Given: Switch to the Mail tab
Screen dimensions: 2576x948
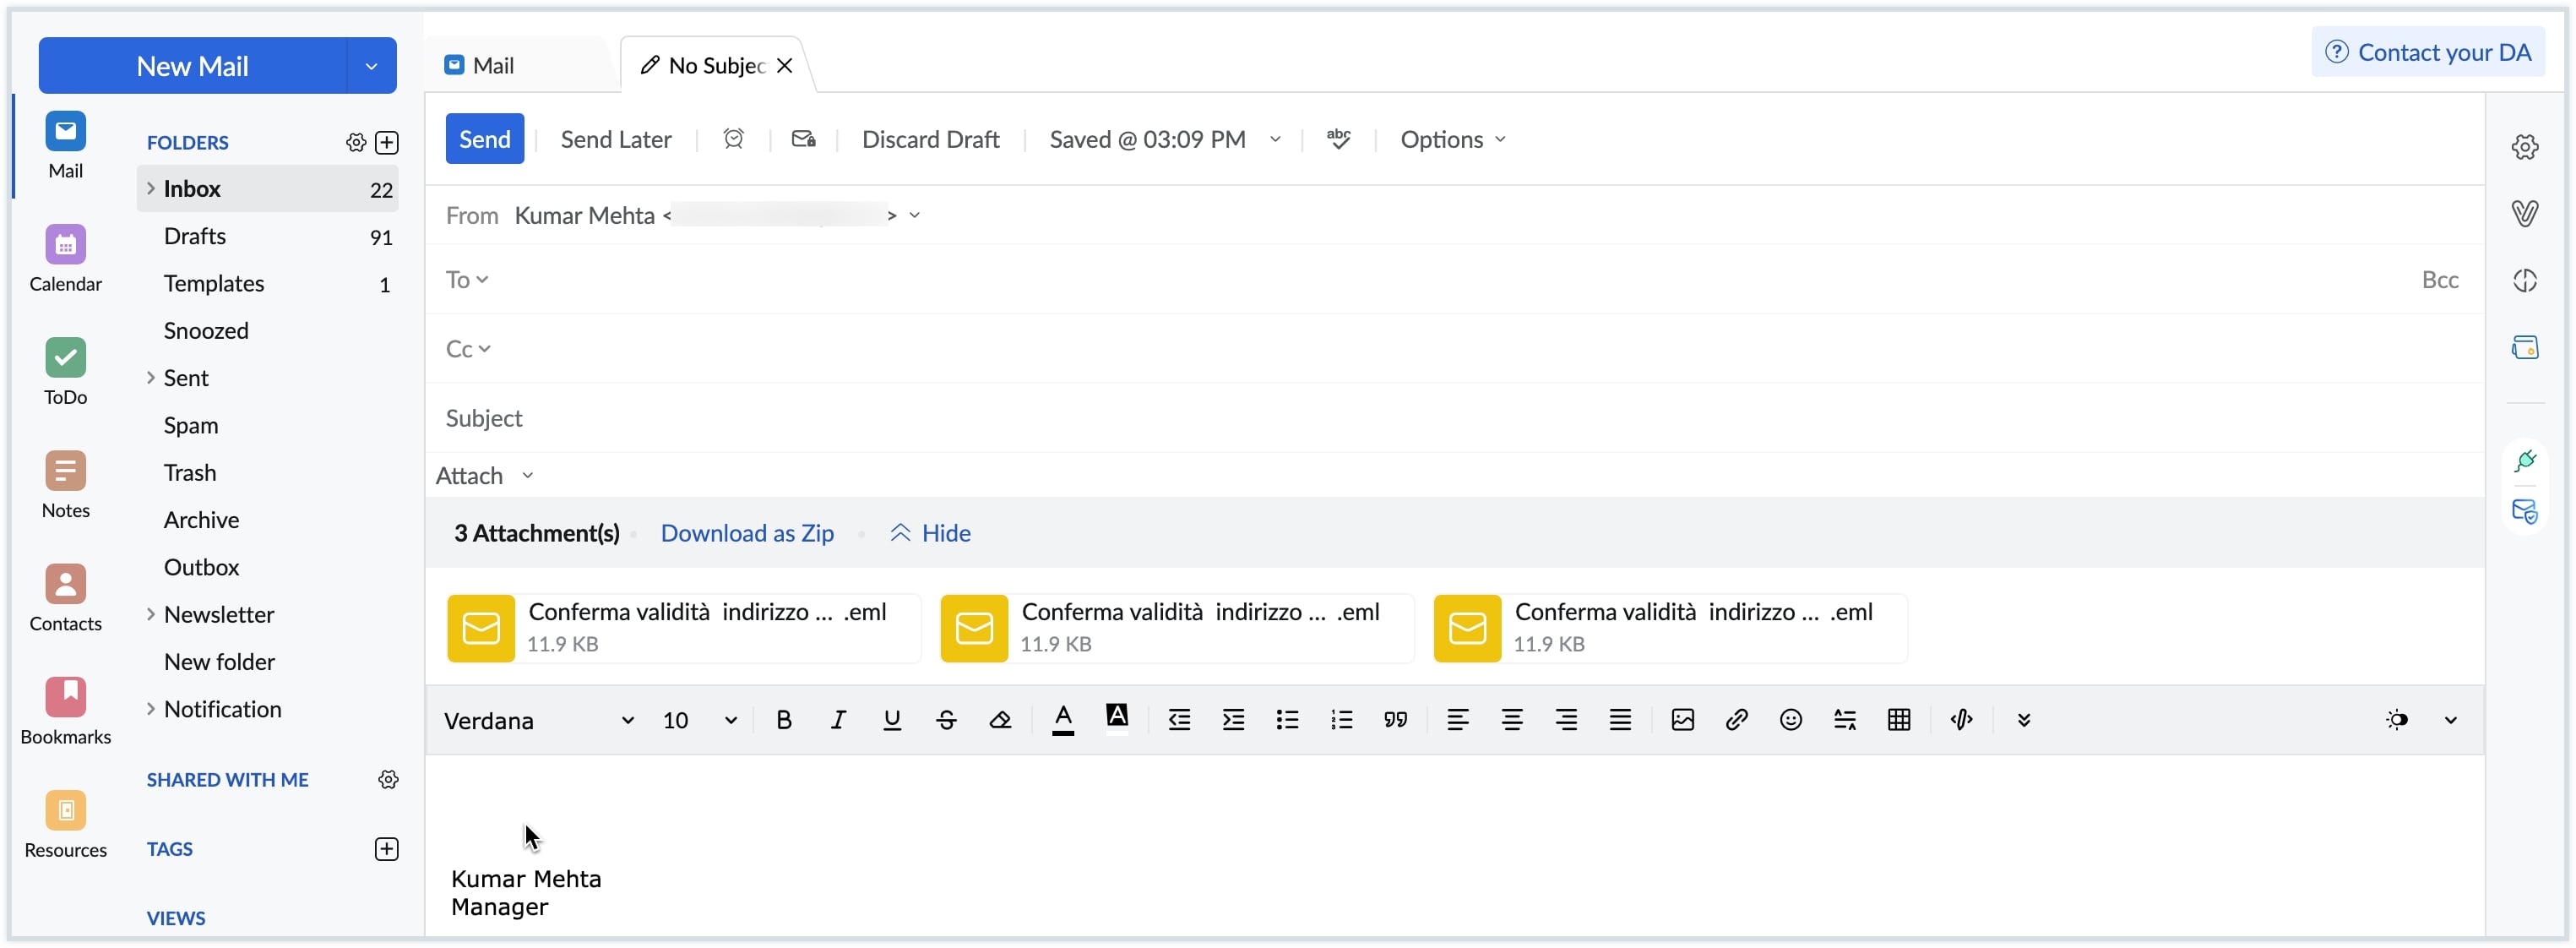Looking at the screenshot, I should click(480, 66).
